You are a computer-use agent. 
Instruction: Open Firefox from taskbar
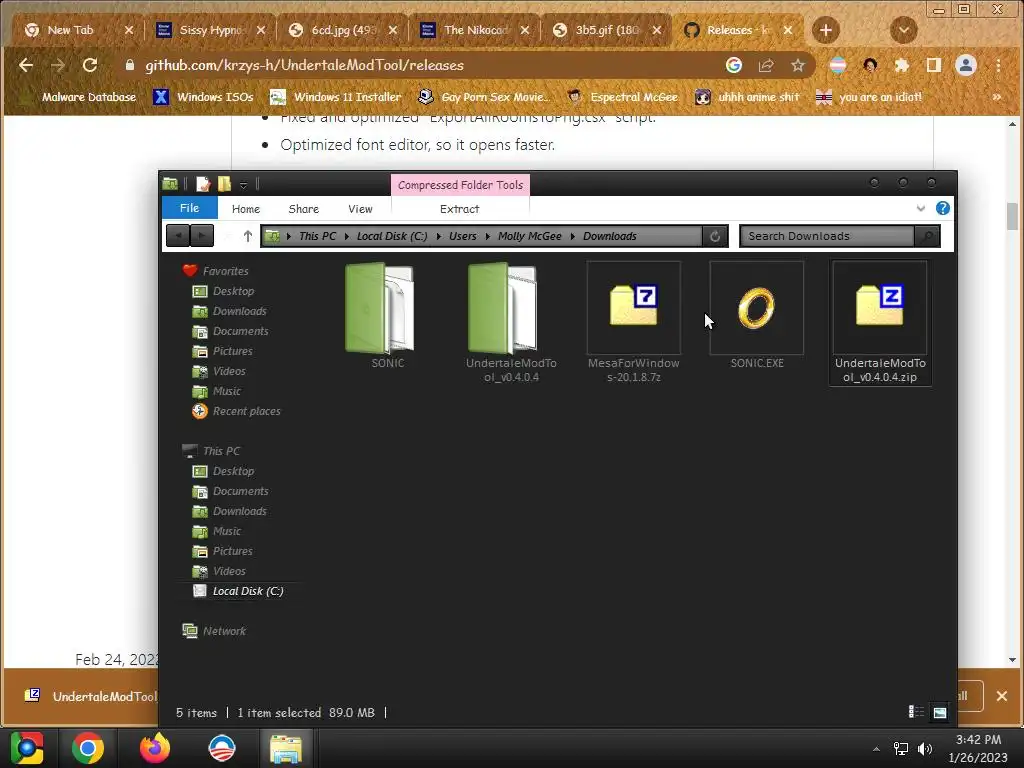click(155, 748)
